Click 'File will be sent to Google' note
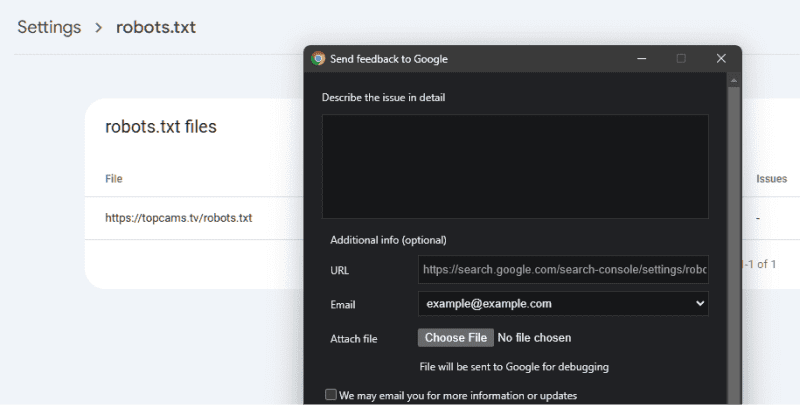Screen dimensions: 800x405 [514, 367]
